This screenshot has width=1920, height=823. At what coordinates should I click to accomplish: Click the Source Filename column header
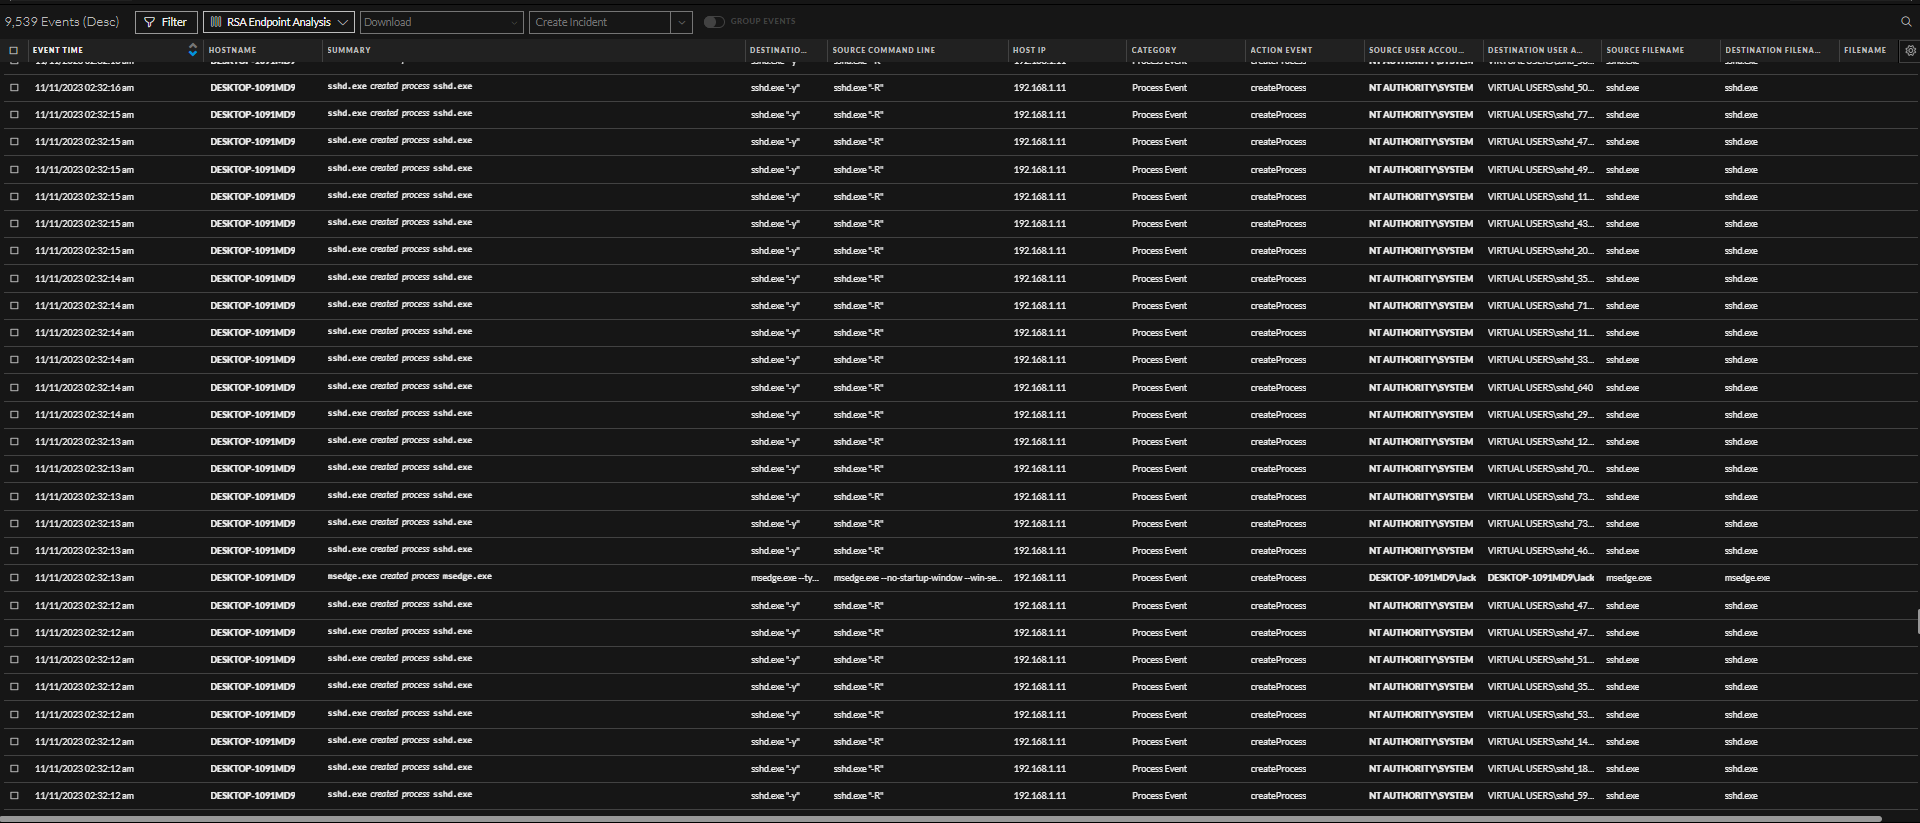(x=1645, y=50)
